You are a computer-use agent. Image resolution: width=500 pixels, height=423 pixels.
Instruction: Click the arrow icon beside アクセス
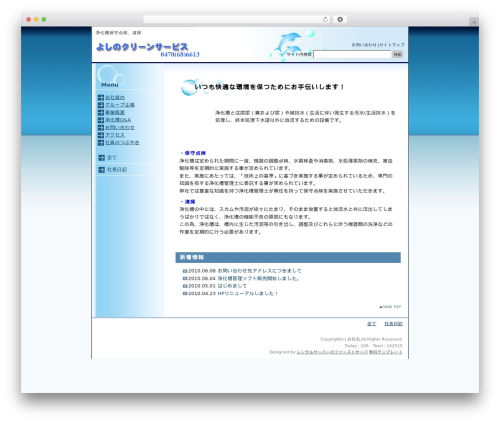coord(101,135)
